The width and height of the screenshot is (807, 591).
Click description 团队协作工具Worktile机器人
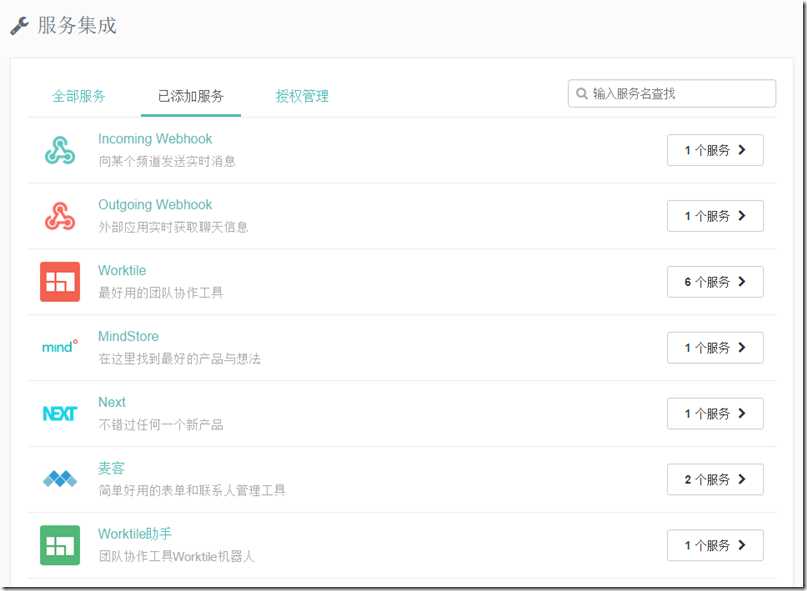(177, 557)
